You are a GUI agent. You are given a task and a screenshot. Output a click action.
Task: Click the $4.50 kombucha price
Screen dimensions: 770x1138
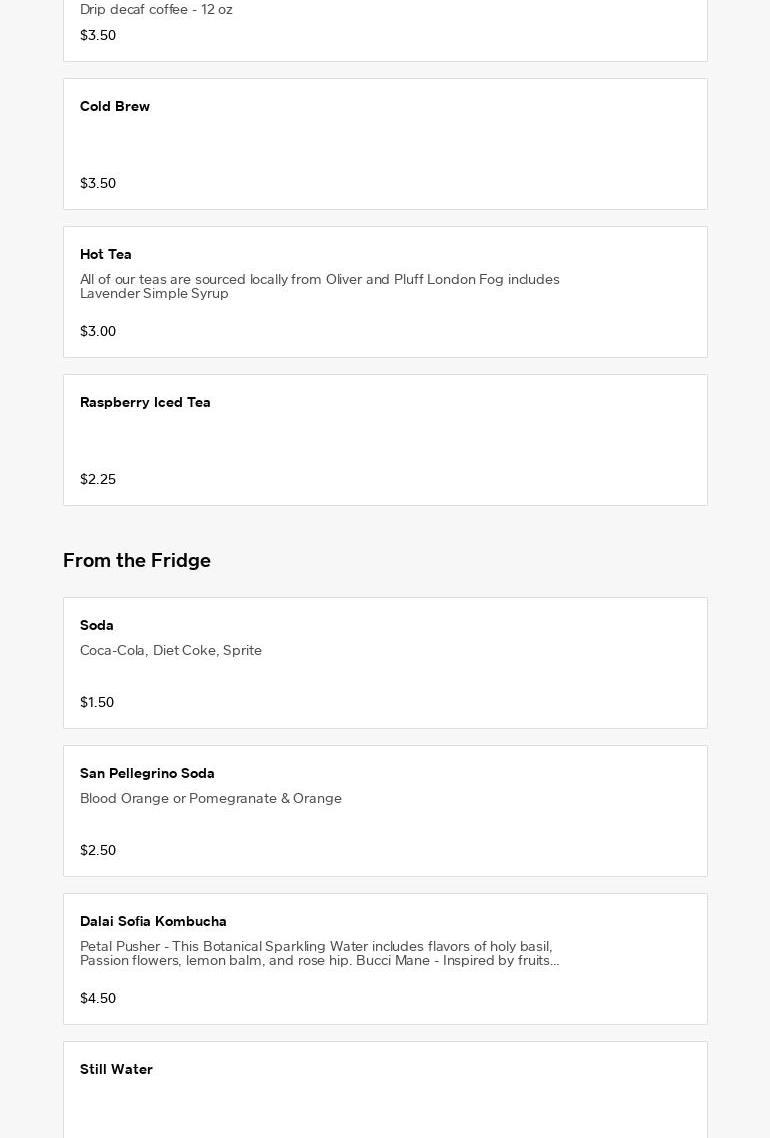[98, 998]
